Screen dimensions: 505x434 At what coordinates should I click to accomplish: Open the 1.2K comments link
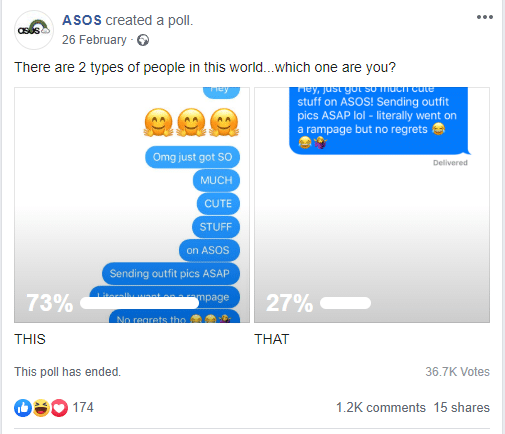[x=381, y=407]
